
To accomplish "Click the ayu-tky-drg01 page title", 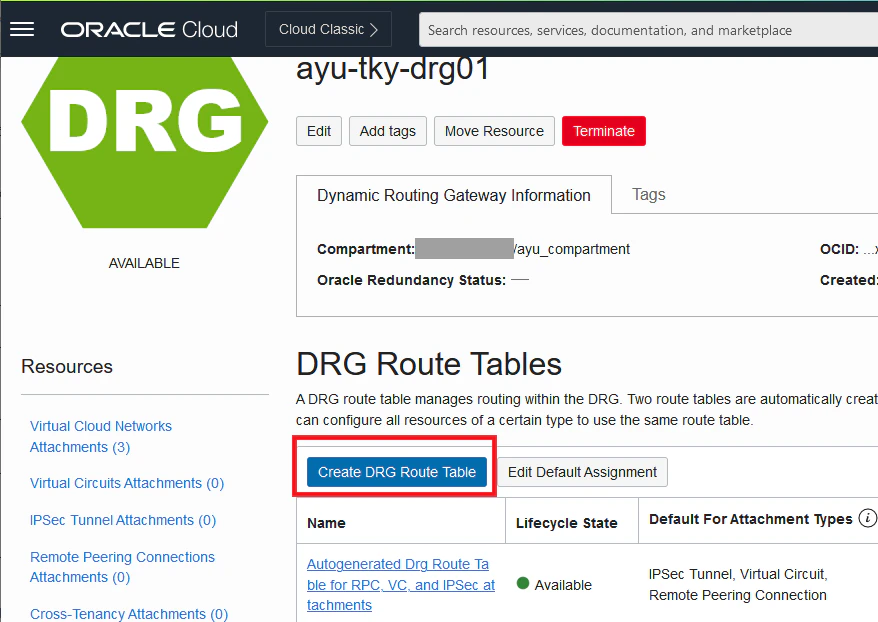I will (x=393, y=69).
